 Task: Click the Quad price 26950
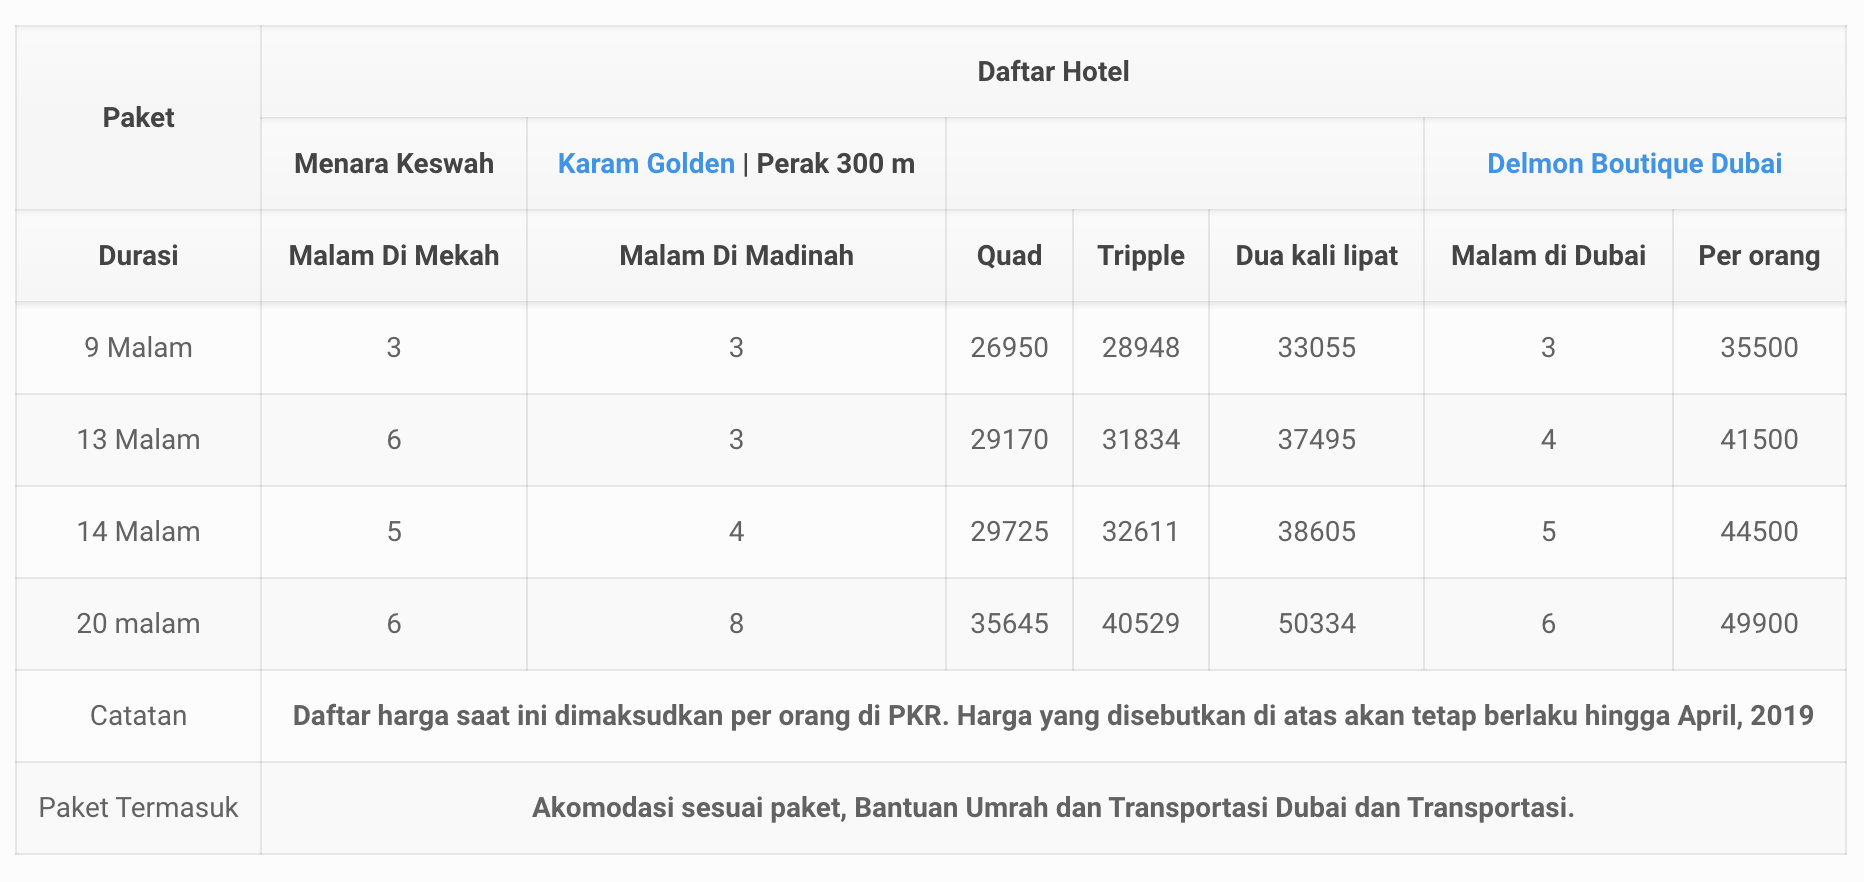click(x=1009, y=348)
